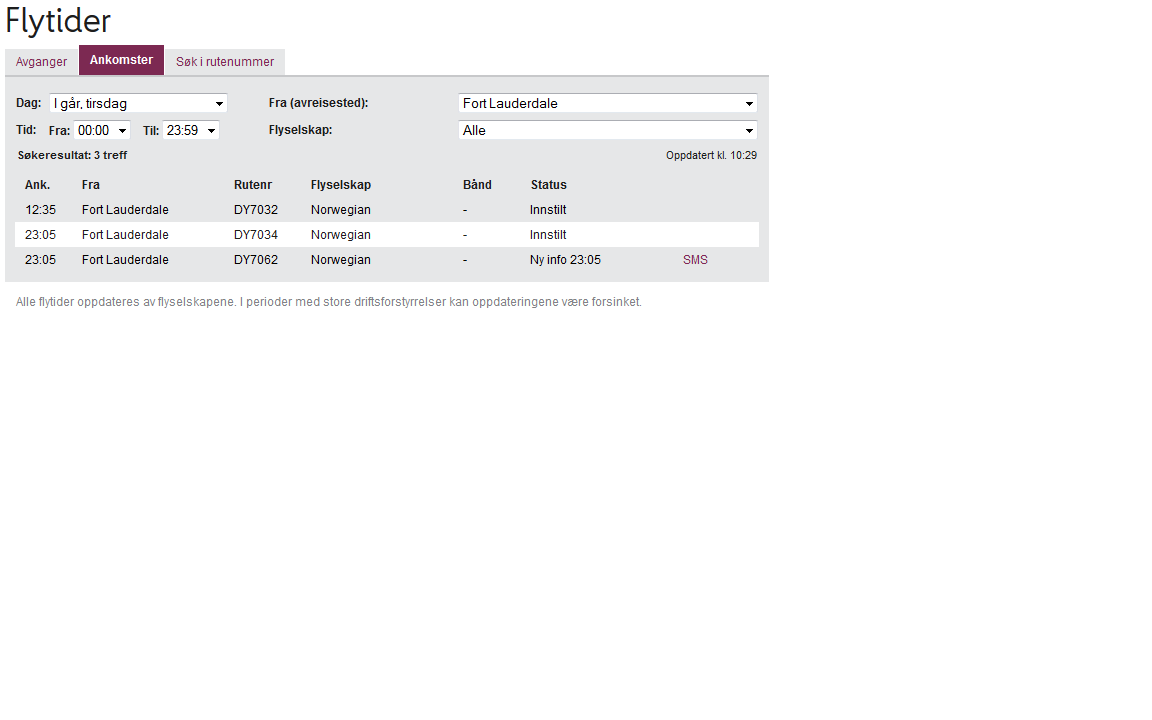Click the Fra column header
Viewport: 1152px width, 720px height.
pyautogui.click(x=91, y=185)
